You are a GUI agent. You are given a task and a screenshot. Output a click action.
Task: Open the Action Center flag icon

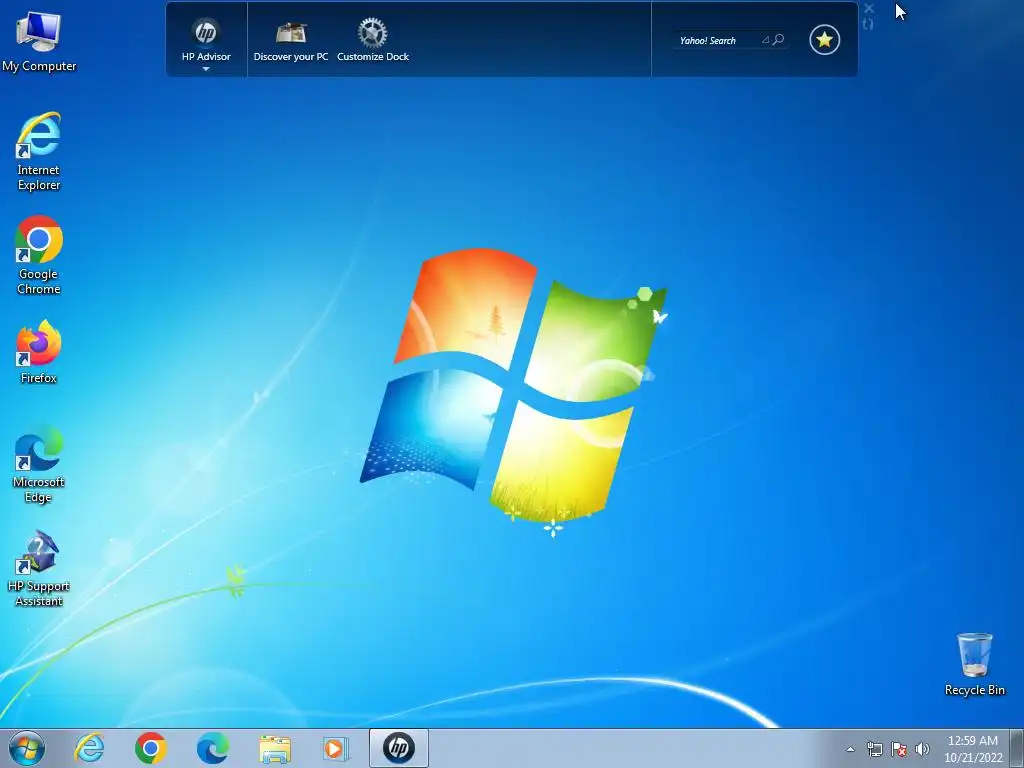point(899,749)
